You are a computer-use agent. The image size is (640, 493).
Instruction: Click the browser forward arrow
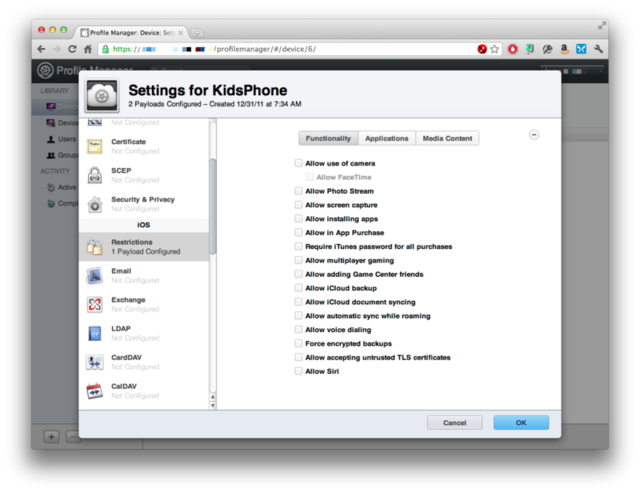pos(57,49)
